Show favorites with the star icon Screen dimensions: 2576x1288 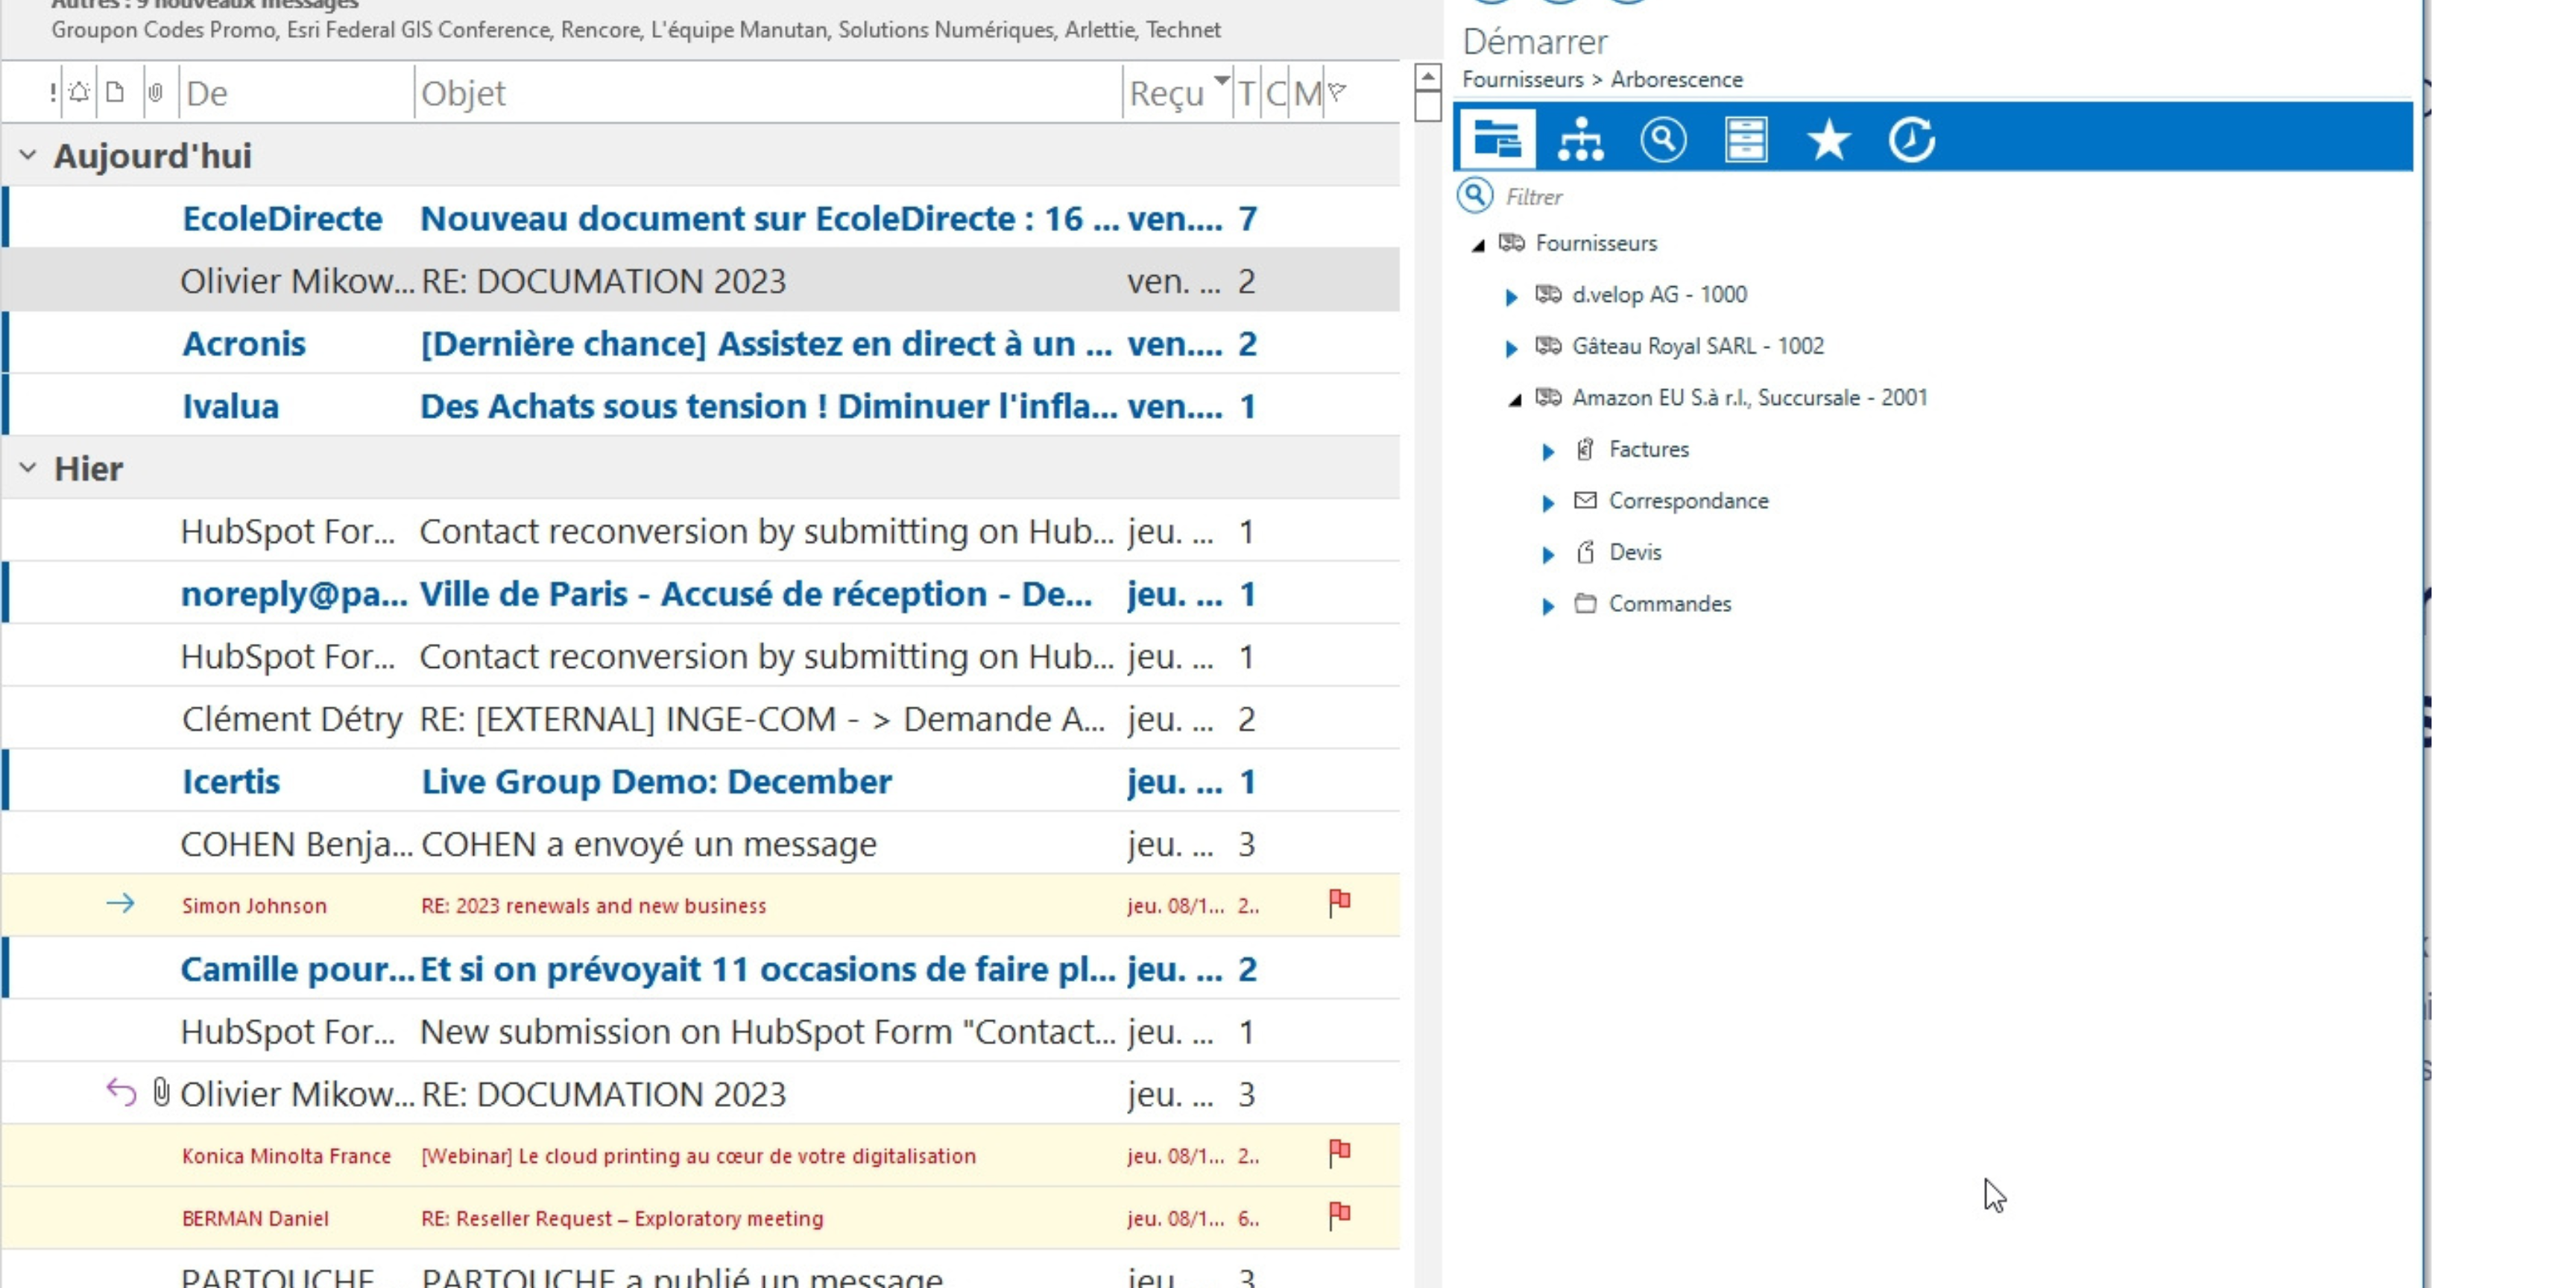tap(1829, 139)
